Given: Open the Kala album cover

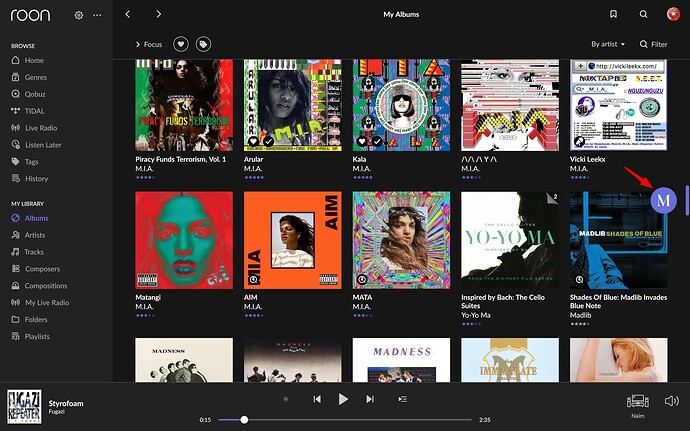Looking at the screenshot, I should tap(401, 105).
